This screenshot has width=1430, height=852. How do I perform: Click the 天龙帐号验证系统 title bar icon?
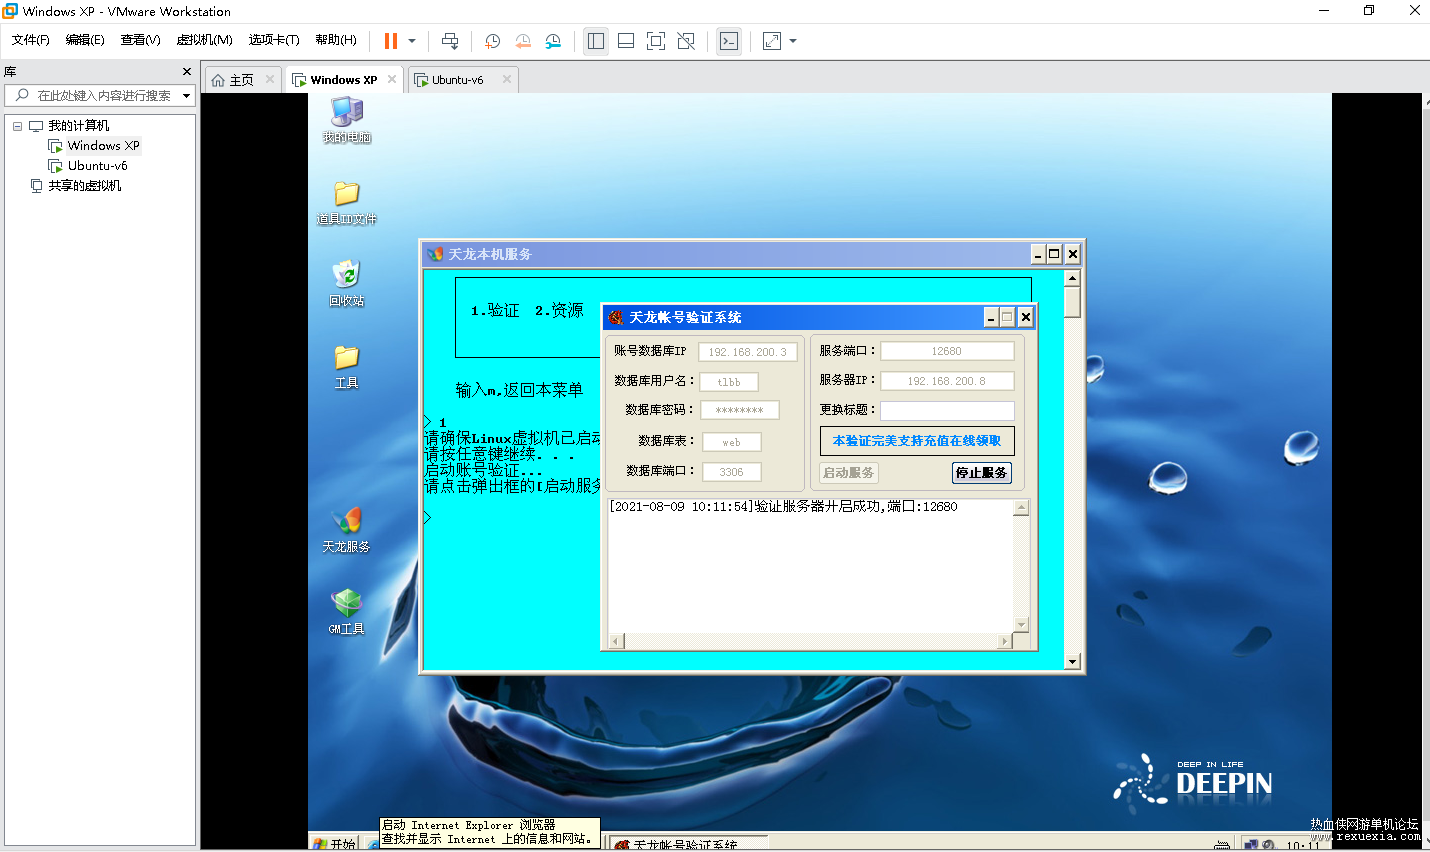[616, 317]
